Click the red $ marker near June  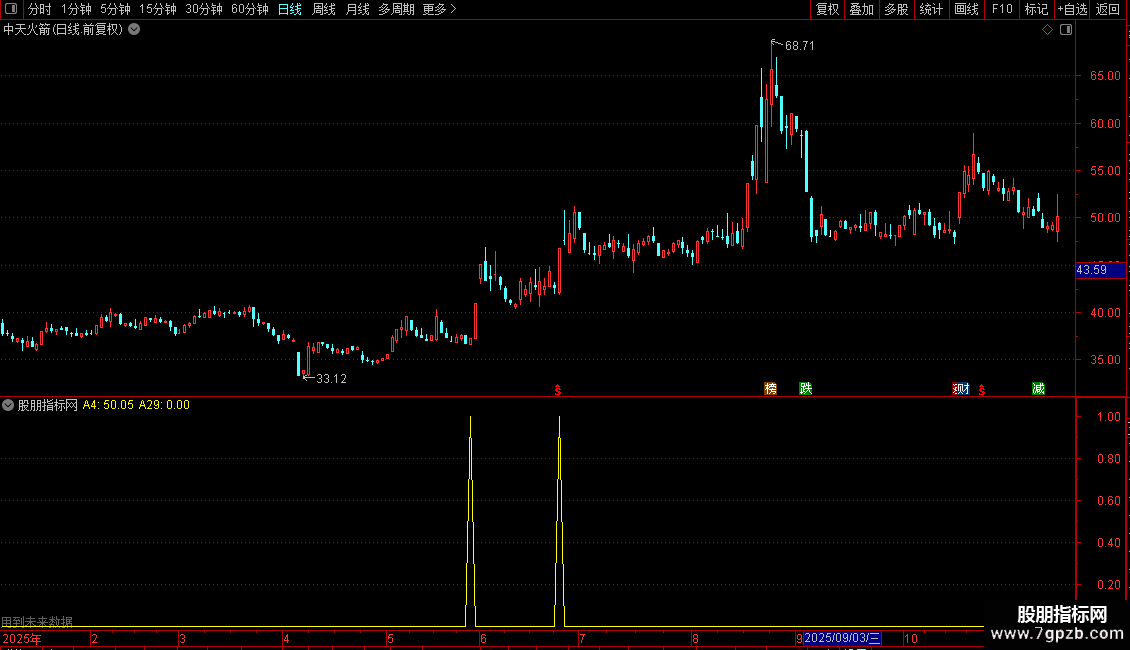(558, 390)
